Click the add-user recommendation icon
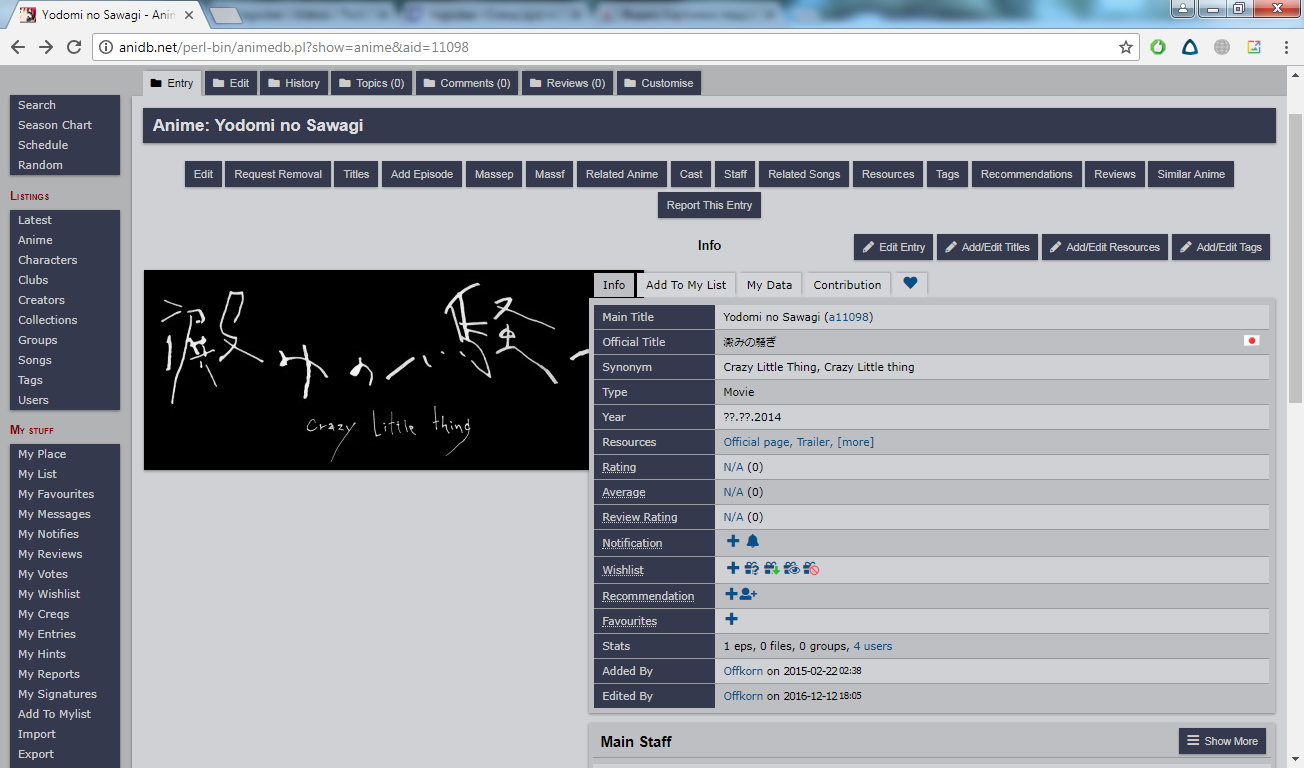 tap(748, 595)
